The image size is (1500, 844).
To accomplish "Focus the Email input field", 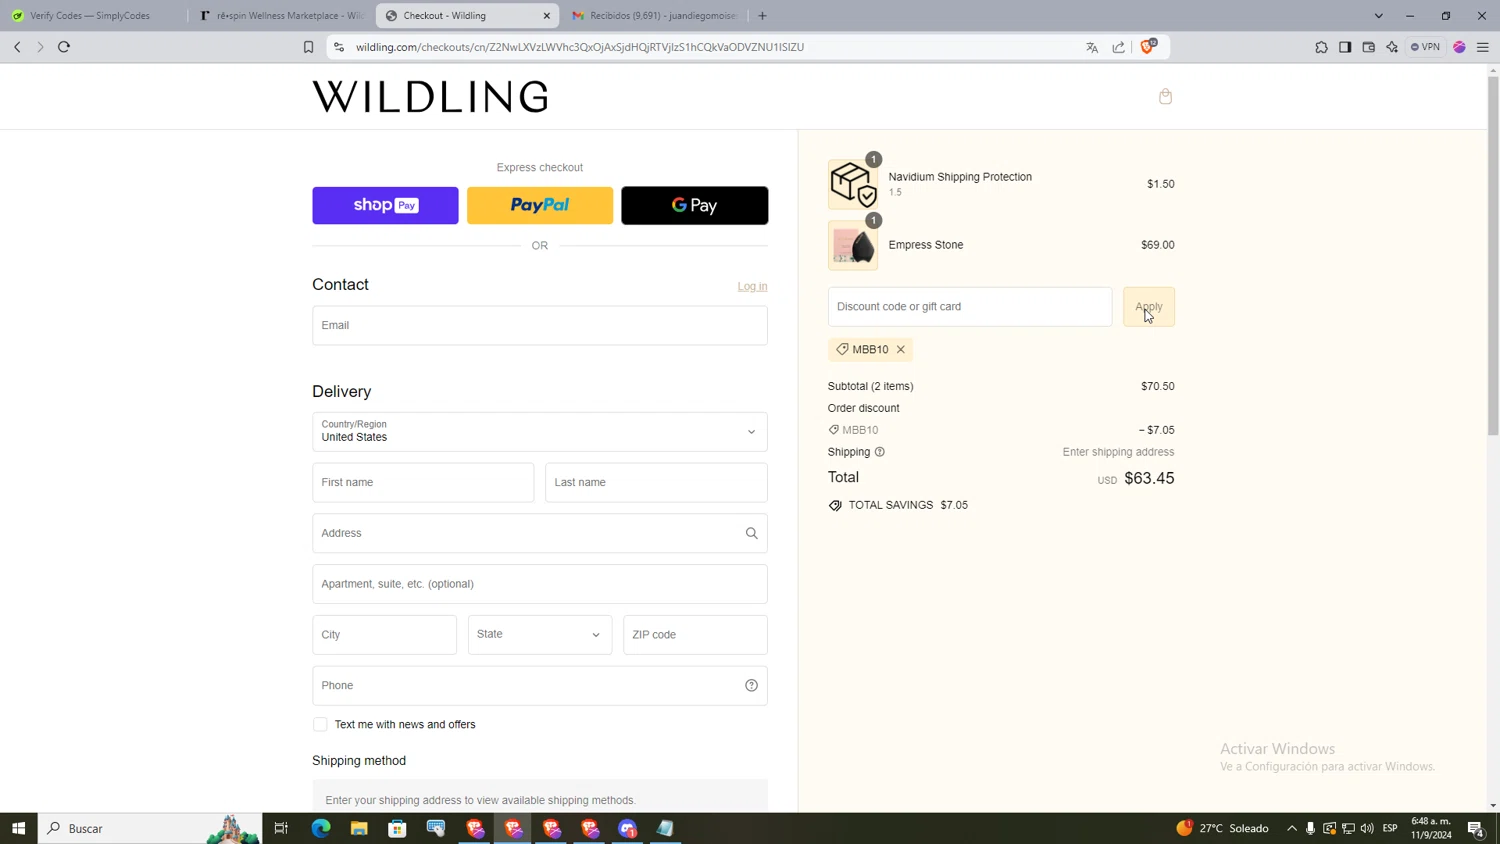I will click(540, 326).
